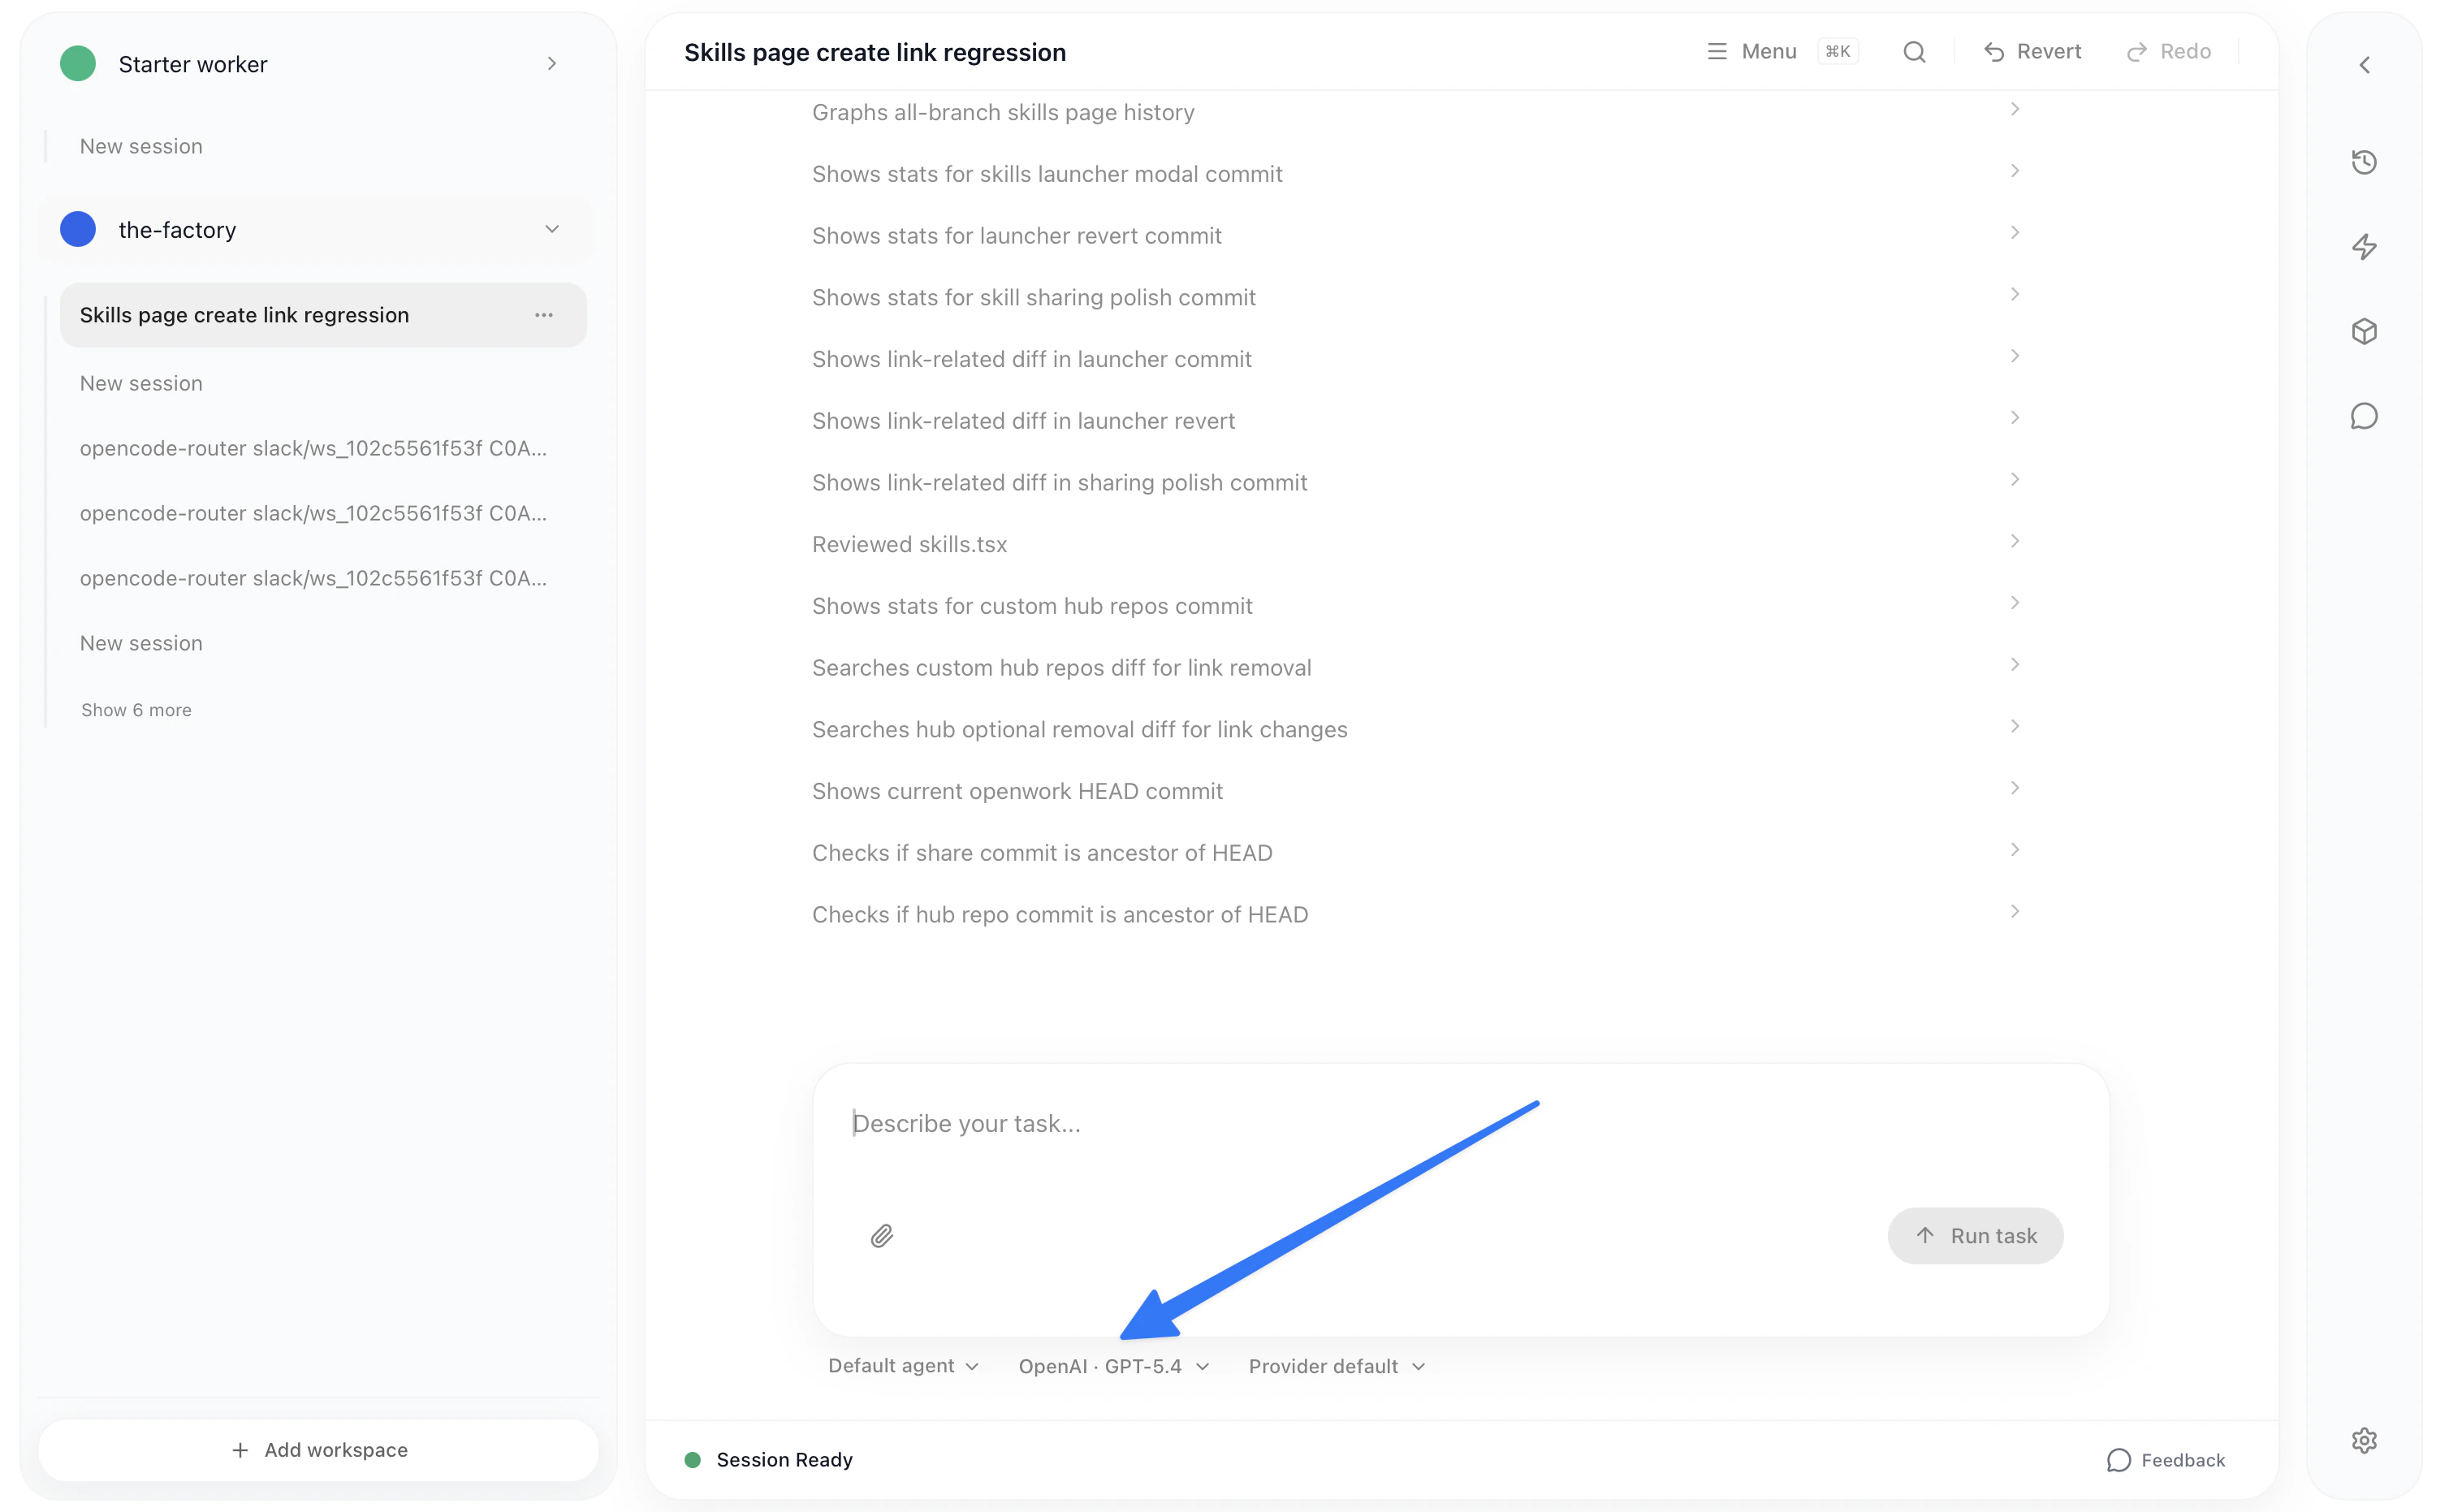The height and width of the screenshot is (1512, 2449).
Task: Open the Default agent dropdown
Action: coord(901,1366)
